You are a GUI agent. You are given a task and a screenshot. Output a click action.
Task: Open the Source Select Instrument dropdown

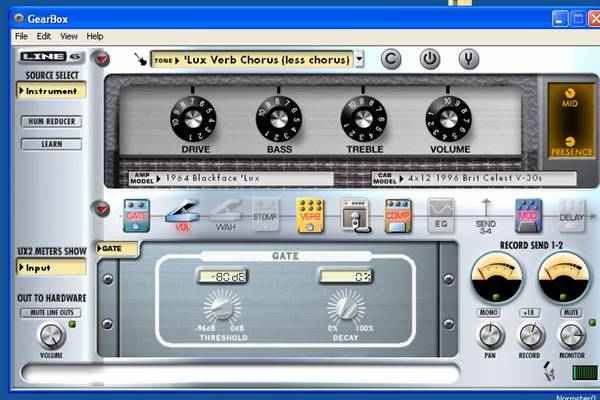click(x=51, y=91)
